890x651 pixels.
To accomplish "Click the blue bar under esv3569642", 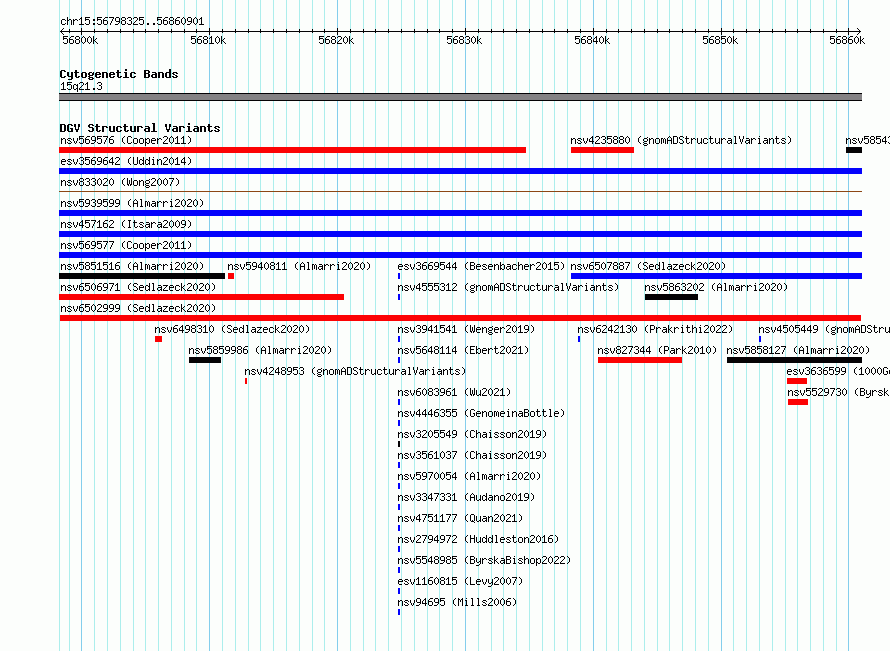I will click(460, 171).
